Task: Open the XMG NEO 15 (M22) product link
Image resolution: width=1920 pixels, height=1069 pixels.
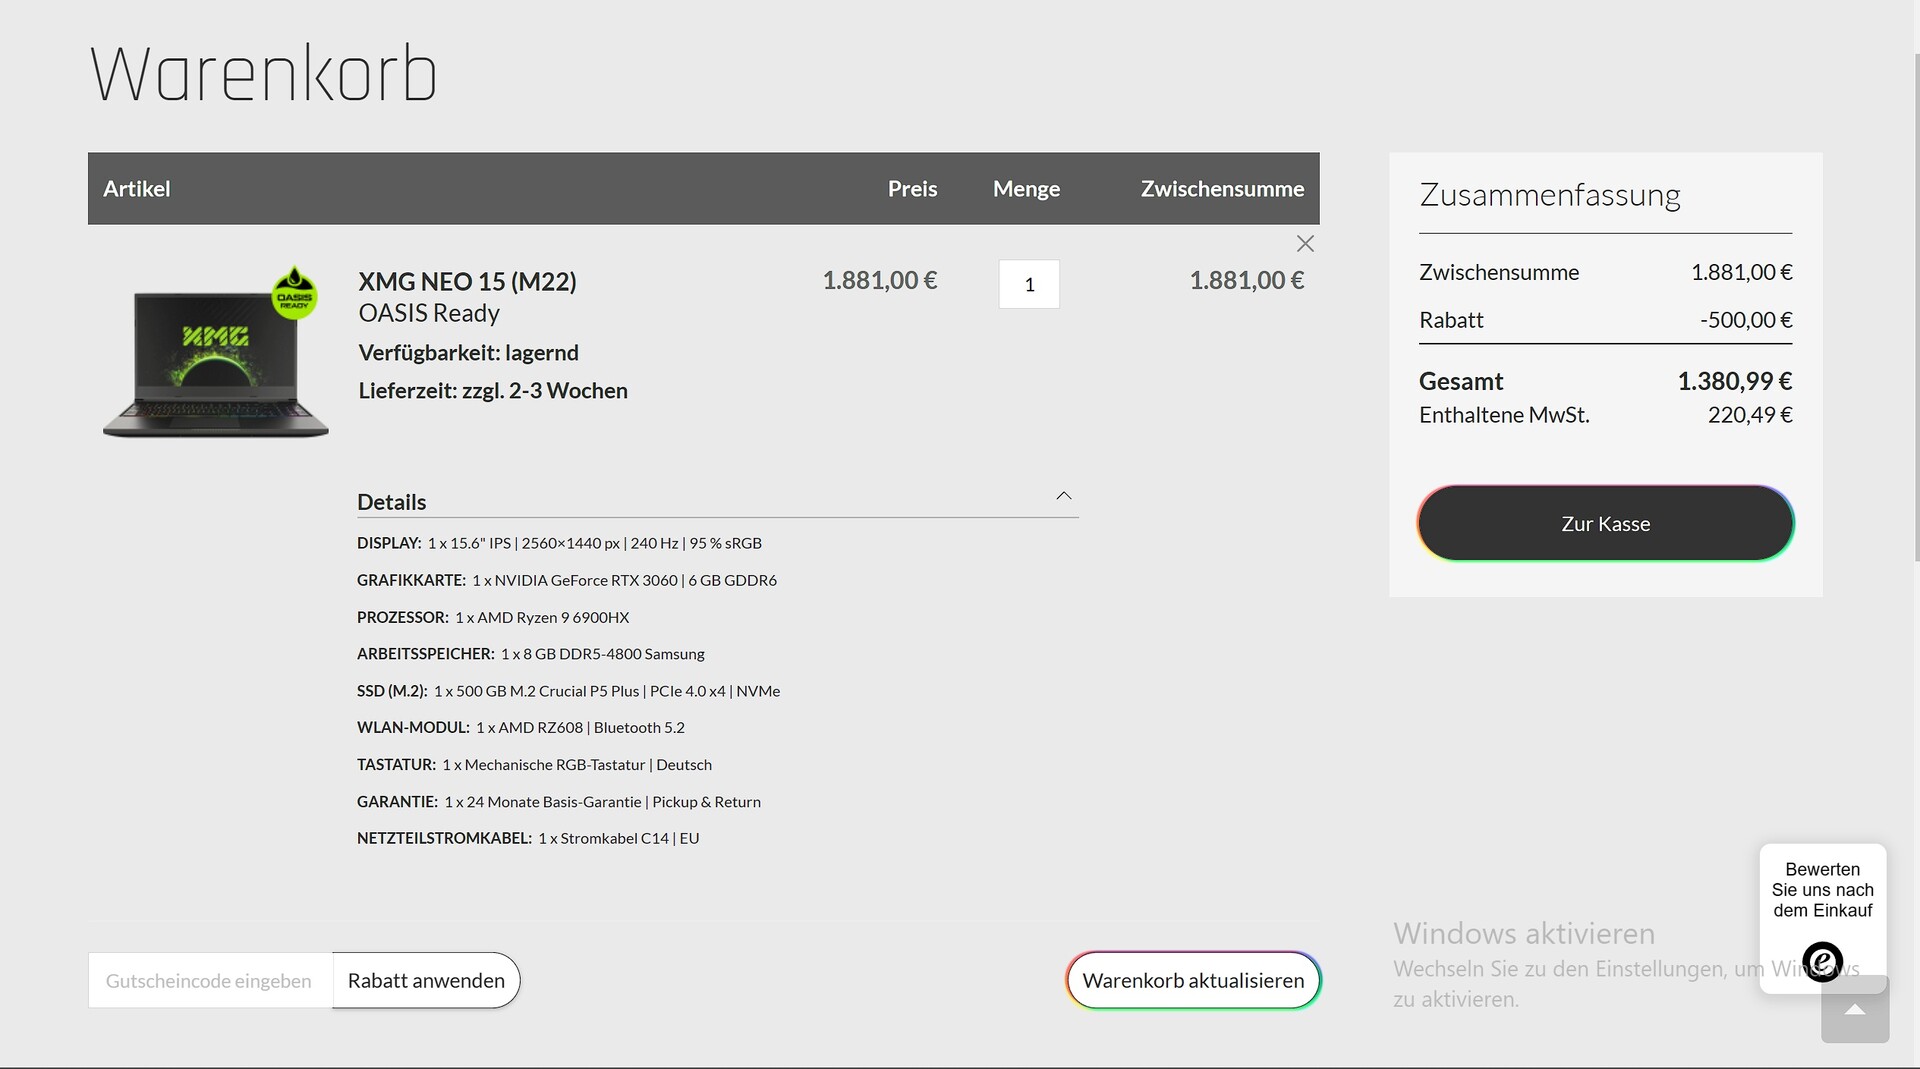Action: click(x=467, y=282)
